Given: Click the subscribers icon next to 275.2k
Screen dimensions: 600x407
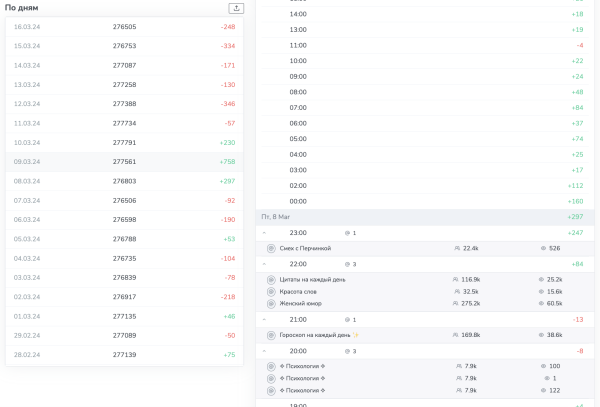Looking at the screenshot, I should (x=456, y=303).
